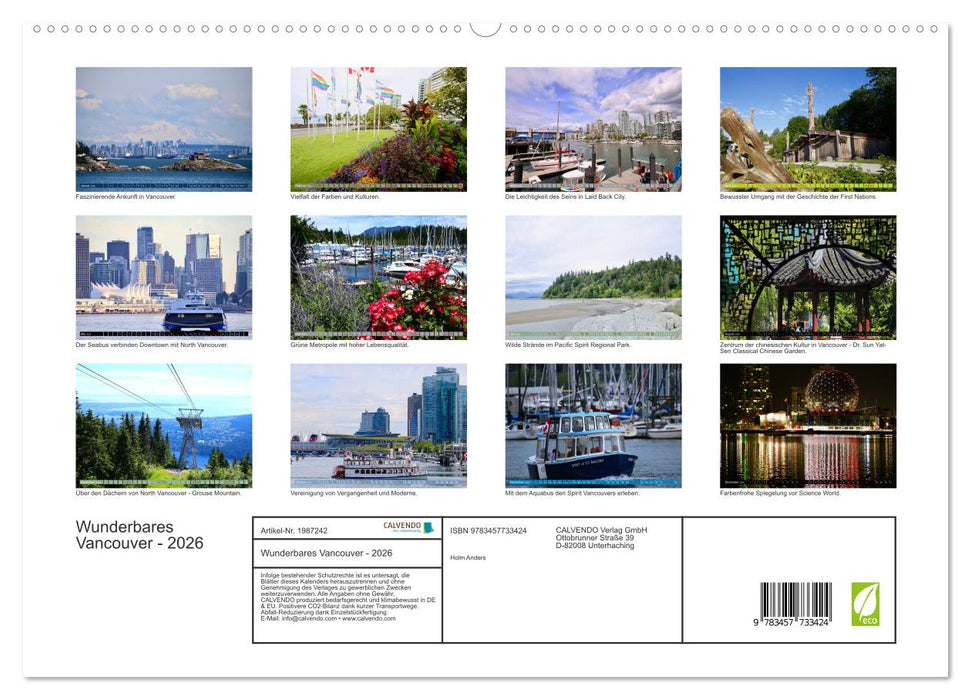Click the green eco leaf icon
Viewport: 971px width, 700px height.
(x=868, y=603)
